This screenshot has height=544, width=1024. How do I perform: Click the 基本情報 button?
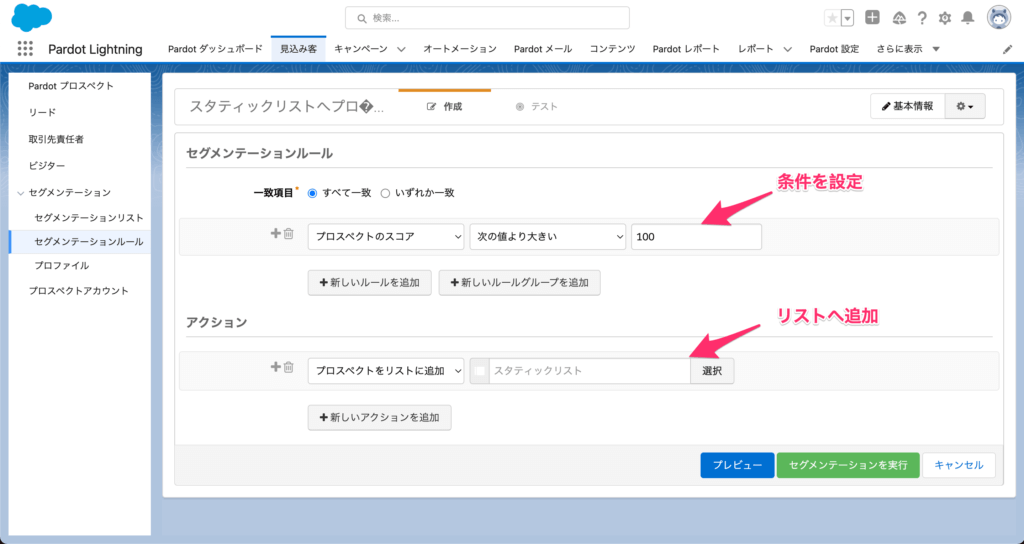(x=908, y=106)
